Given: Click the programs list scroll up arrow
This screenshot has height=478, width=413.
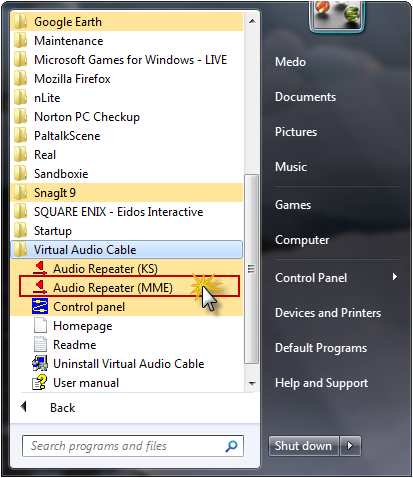Looking at the screenshot, I should pos(252,21).
